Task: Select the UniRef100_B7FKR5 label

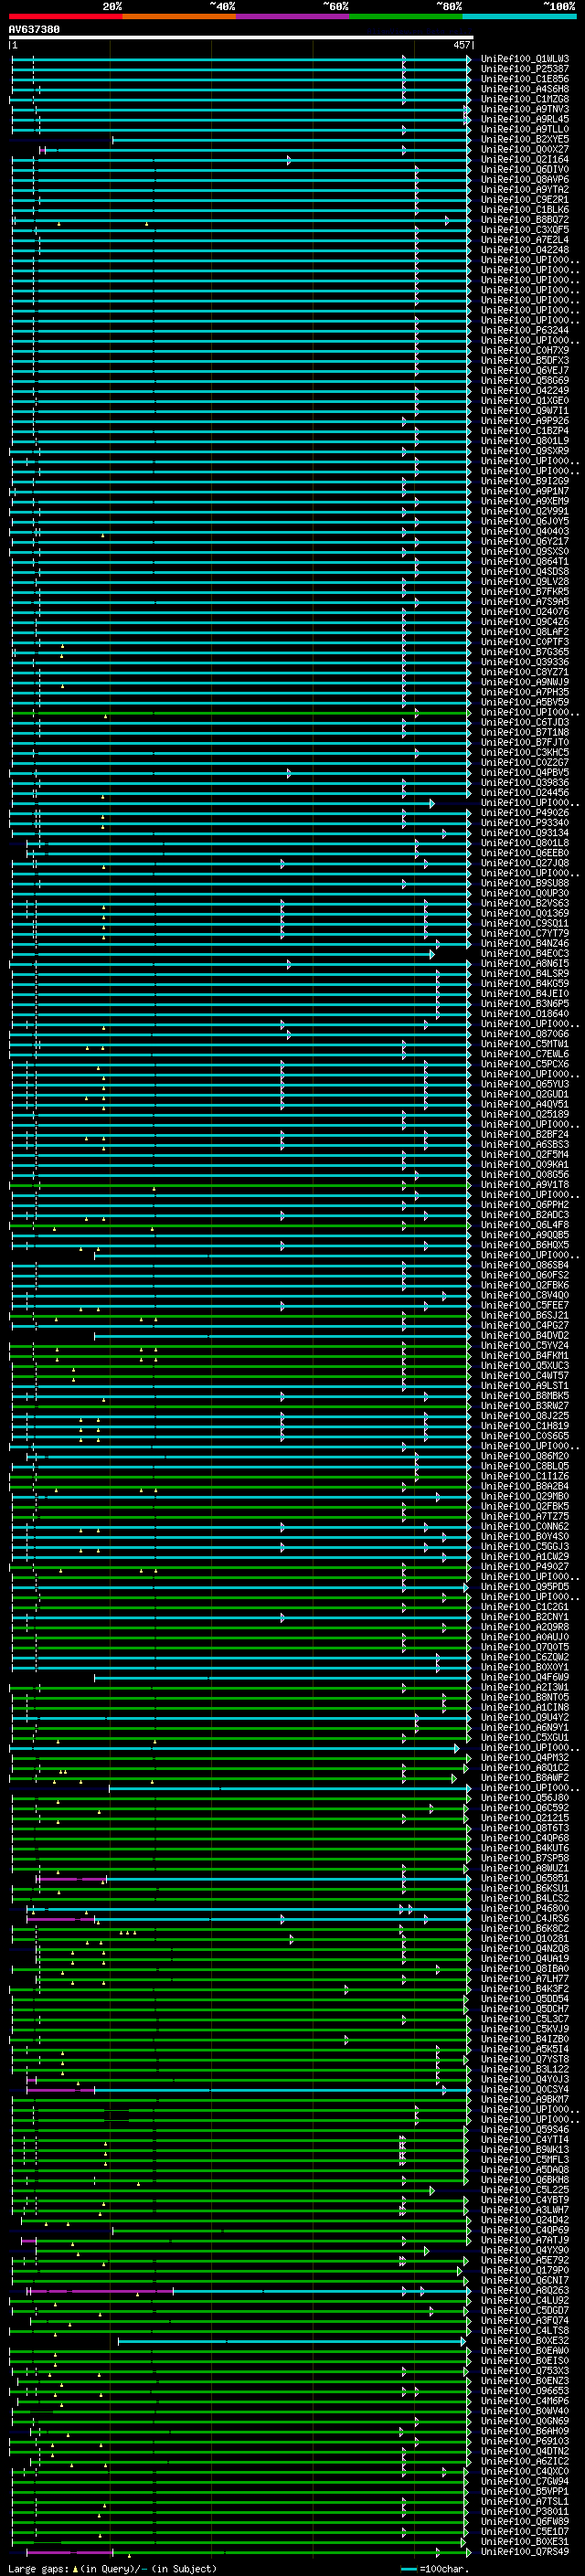Action: [x=525, y=592]
